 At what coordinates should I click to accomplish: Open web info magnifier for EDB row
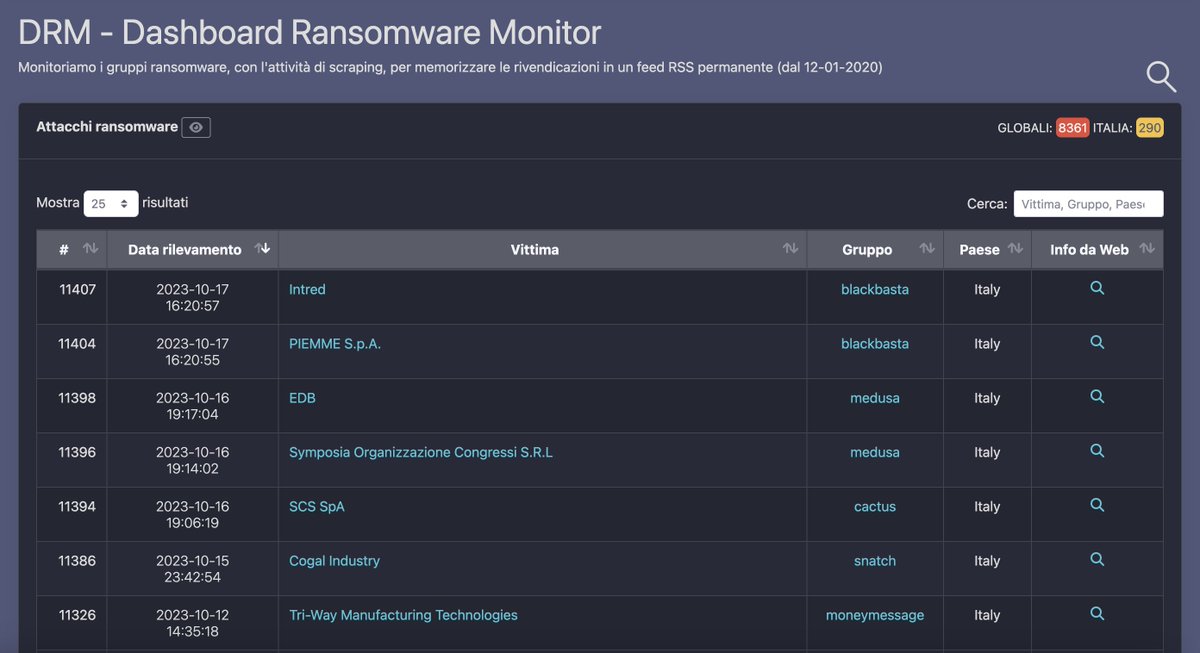1097,396
